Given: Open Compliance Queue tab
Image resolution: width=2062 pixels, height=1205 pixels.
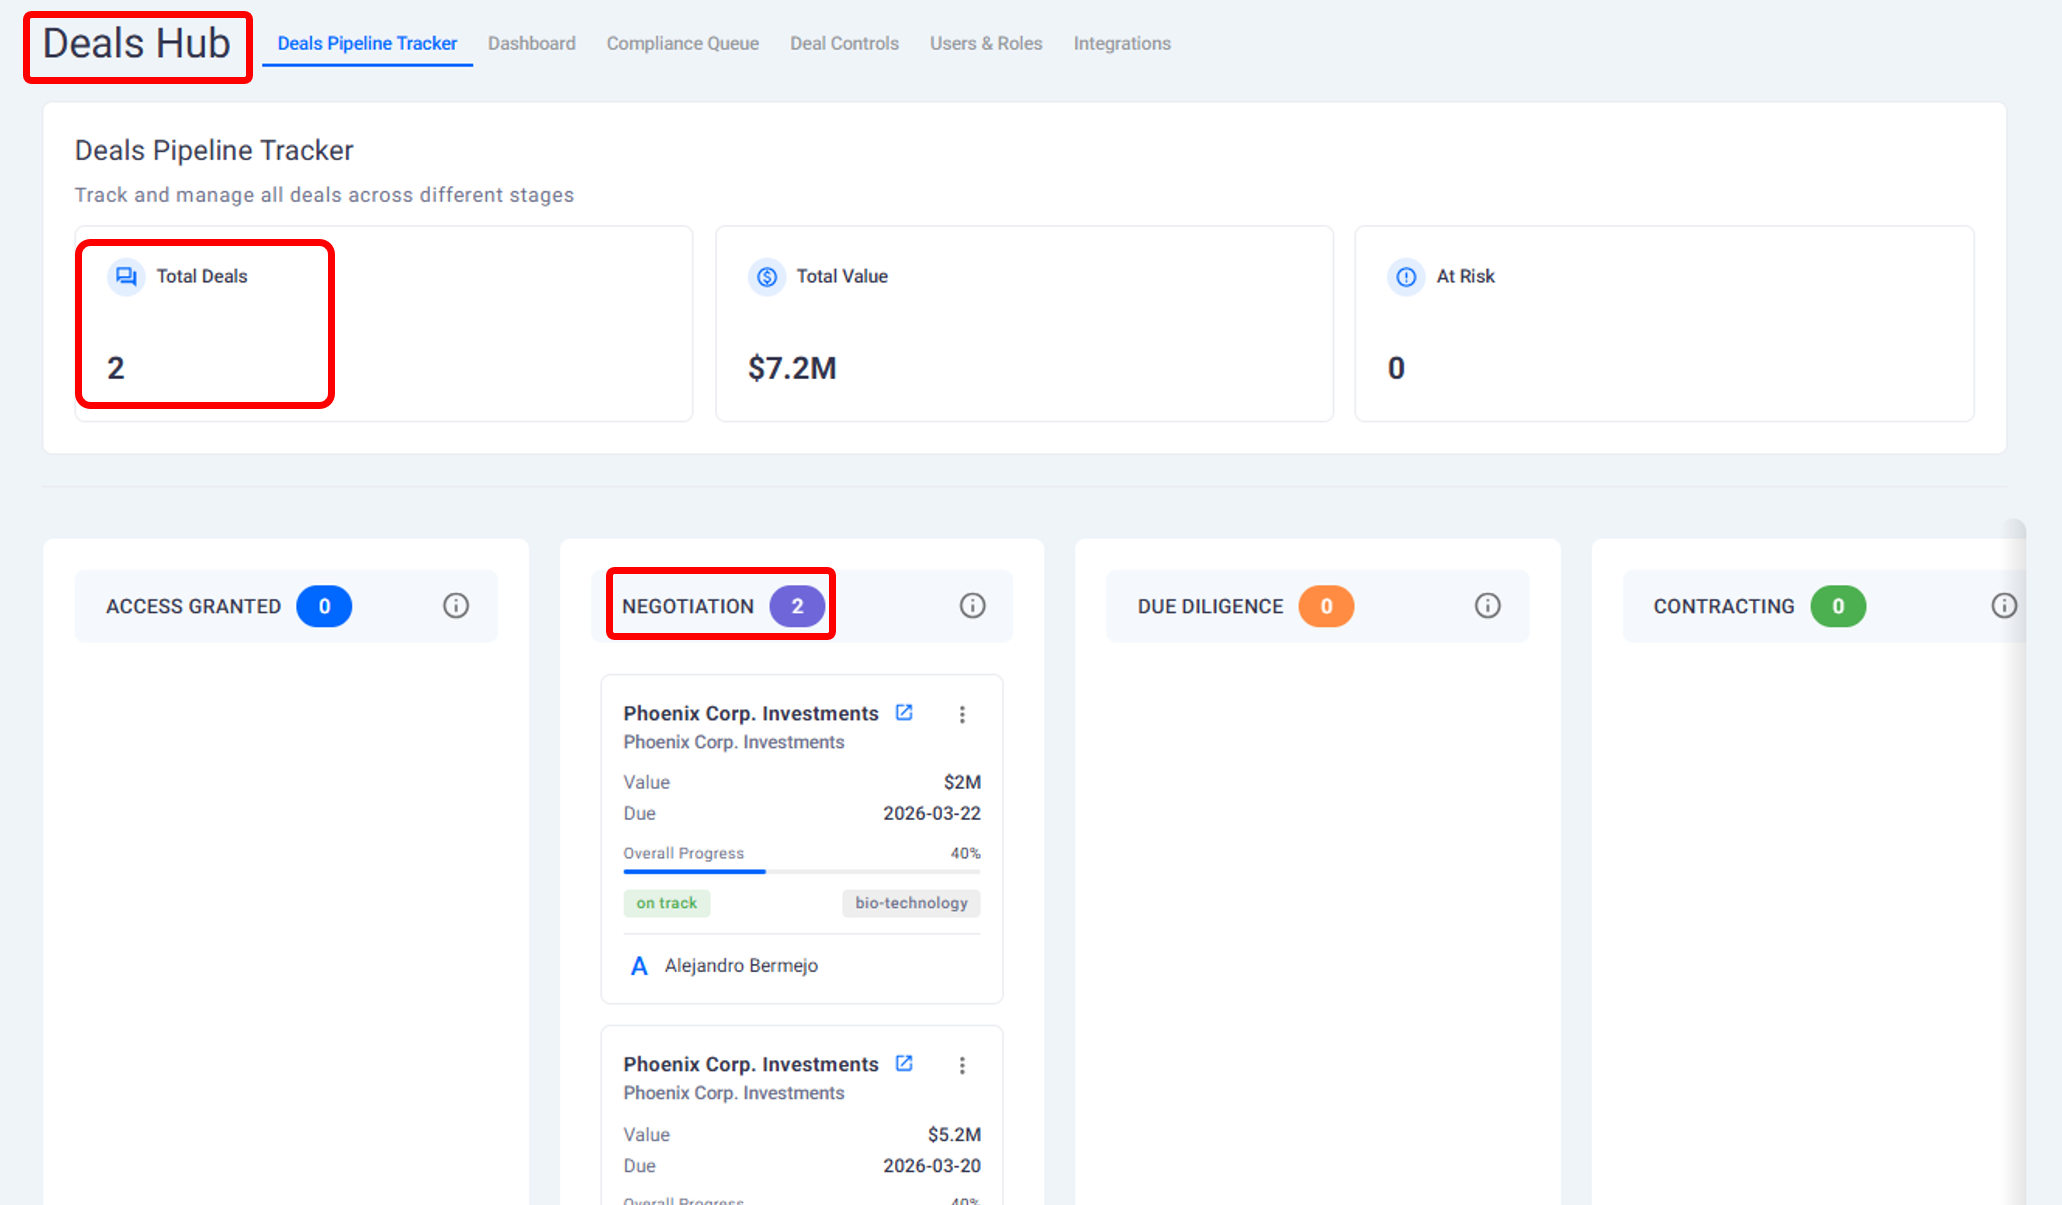Looking at the screenshot, I should pos(682,44).
